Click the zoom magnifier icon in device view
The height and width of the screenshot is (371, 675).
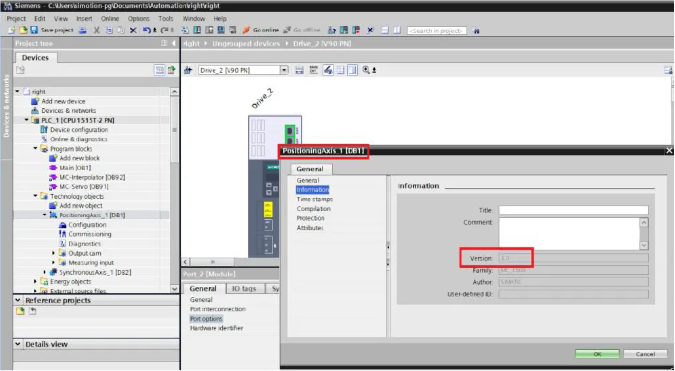366,70
